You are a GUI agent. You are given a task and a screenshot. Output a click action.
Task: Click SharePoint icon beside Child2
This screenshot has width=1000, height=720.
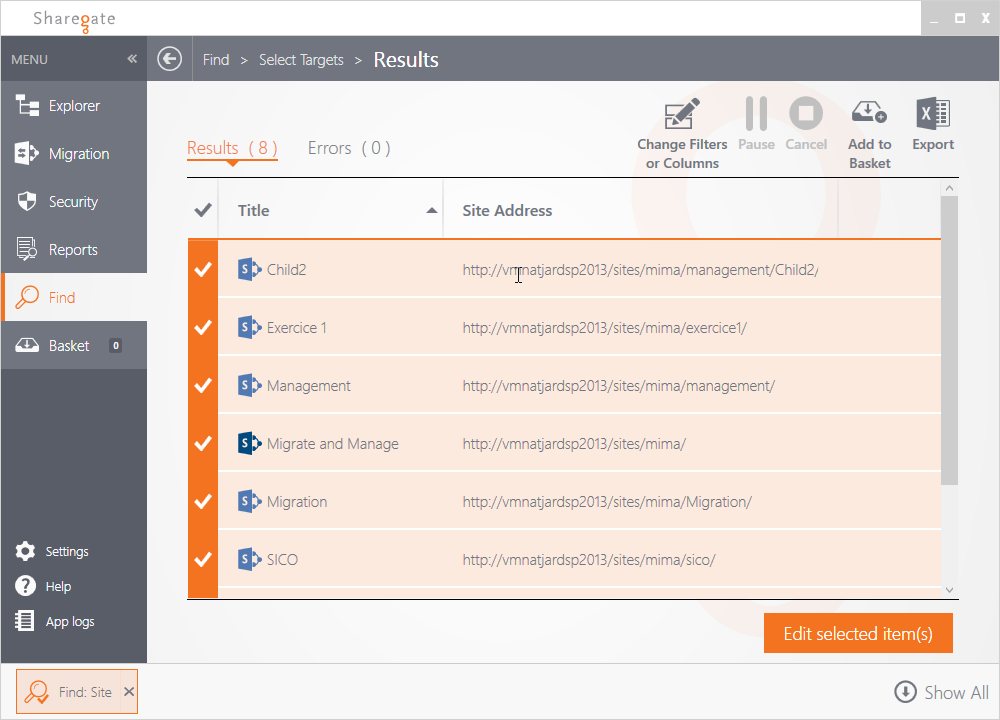[249, 270]
